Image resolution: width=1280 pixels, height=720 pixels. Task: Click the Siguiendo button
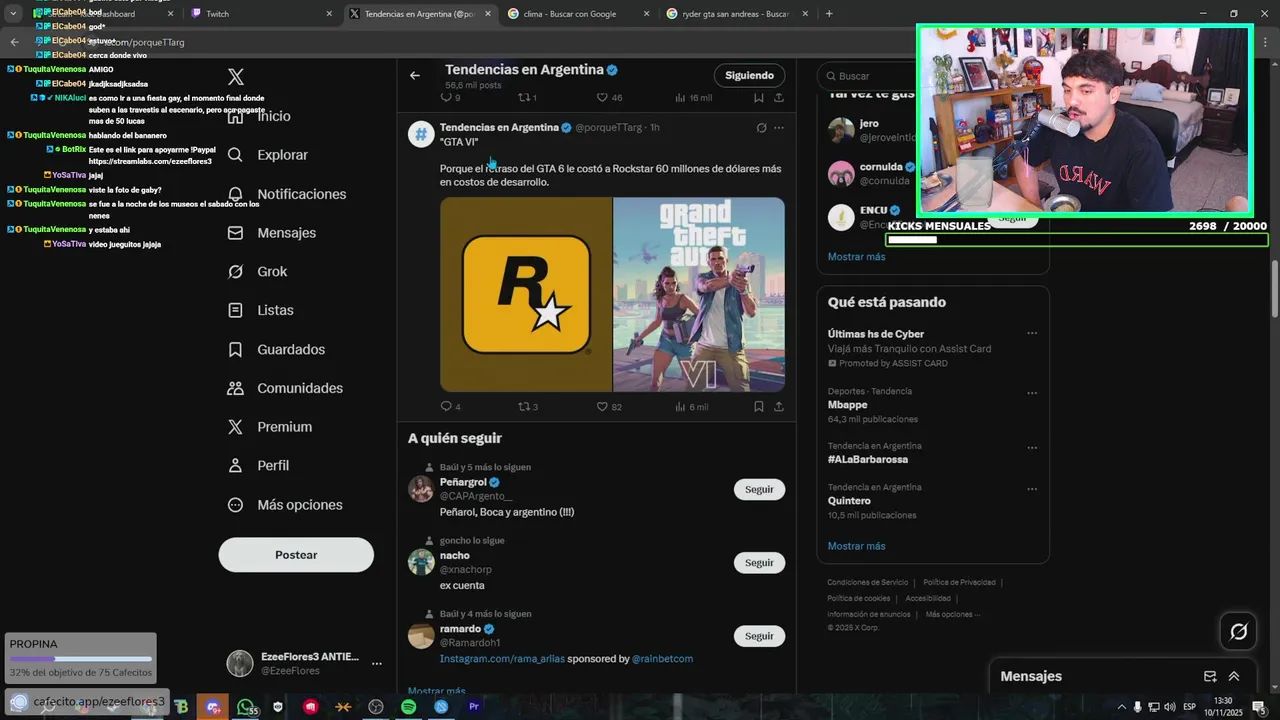coord(750,75)
